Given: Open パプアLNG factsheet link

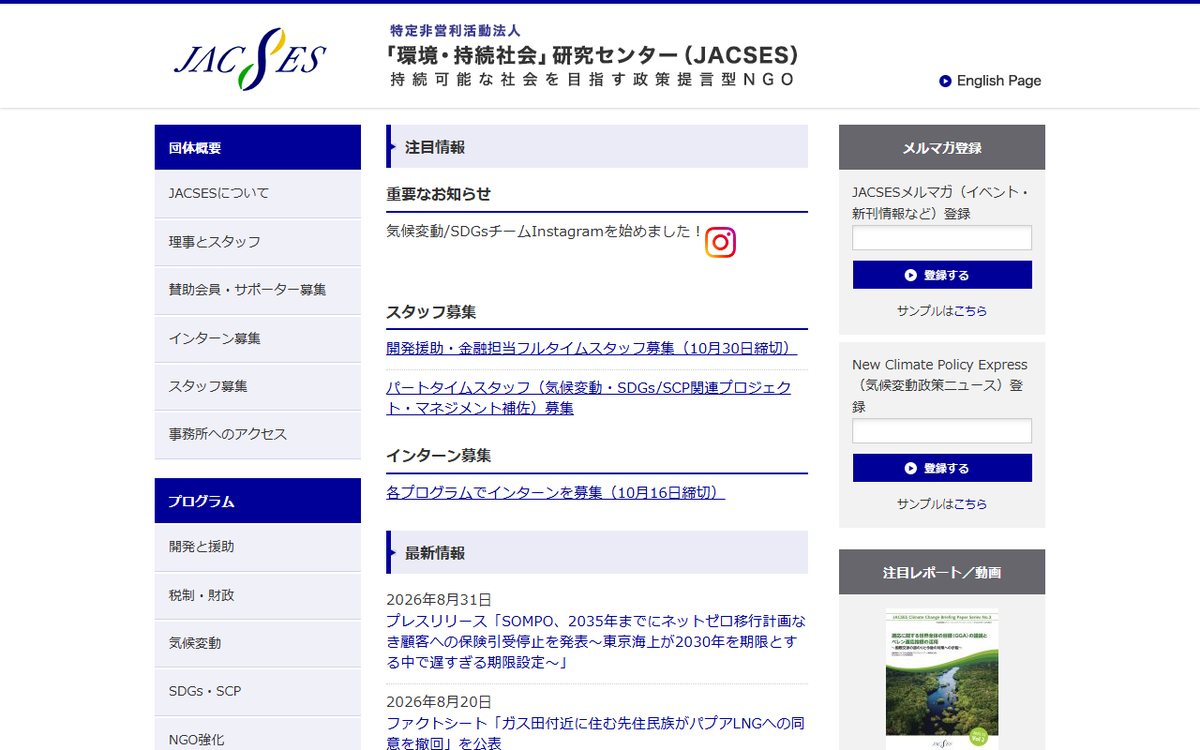Looking at the screenshot, I should (x=596, y=733).
